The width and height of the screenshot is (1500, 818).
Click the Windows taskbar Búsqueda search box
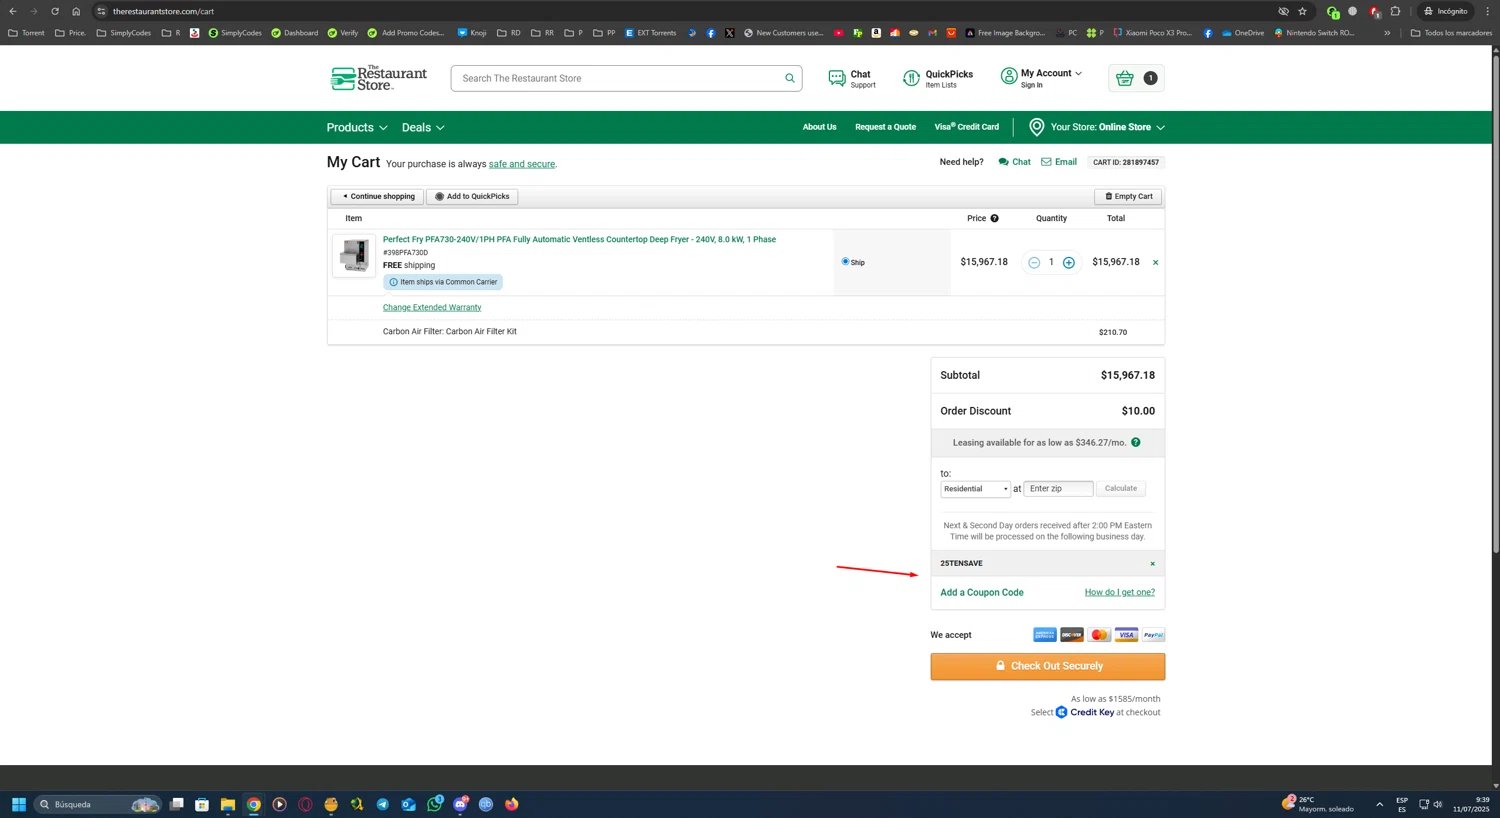pos(96,804)
